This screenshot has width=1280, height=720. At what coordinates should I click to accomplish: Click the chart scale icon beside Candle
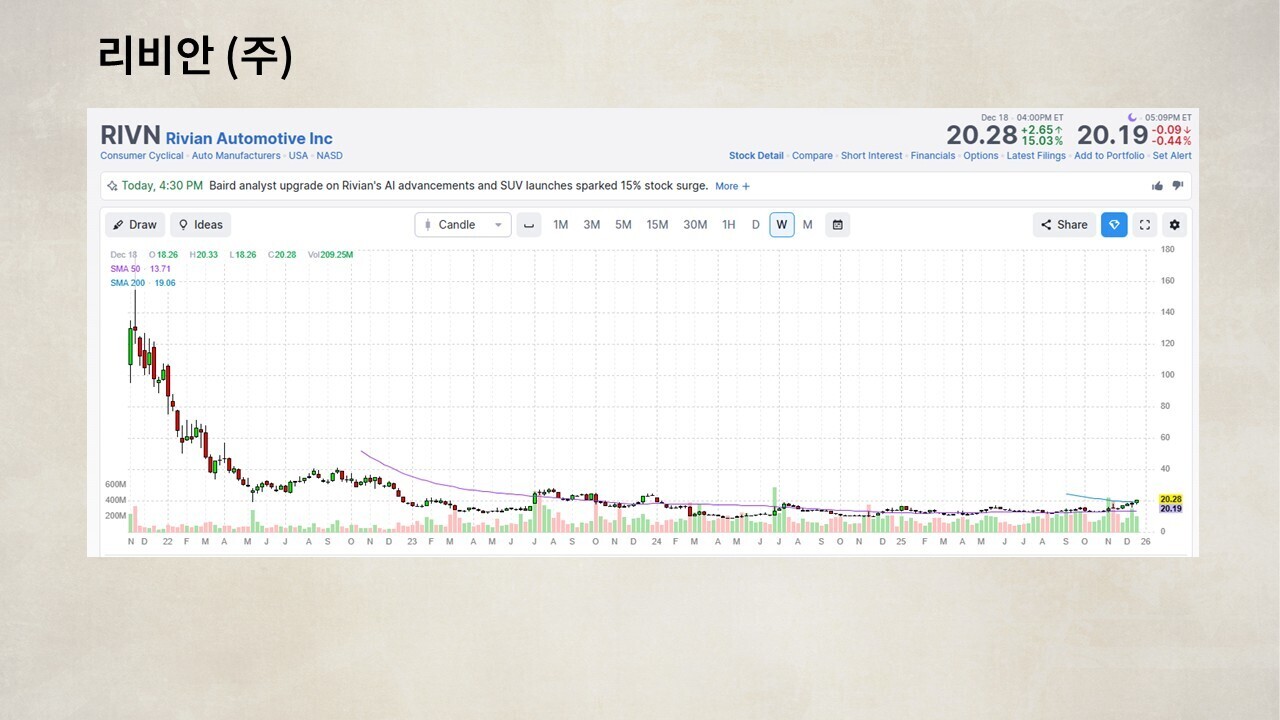click(529, 225)
